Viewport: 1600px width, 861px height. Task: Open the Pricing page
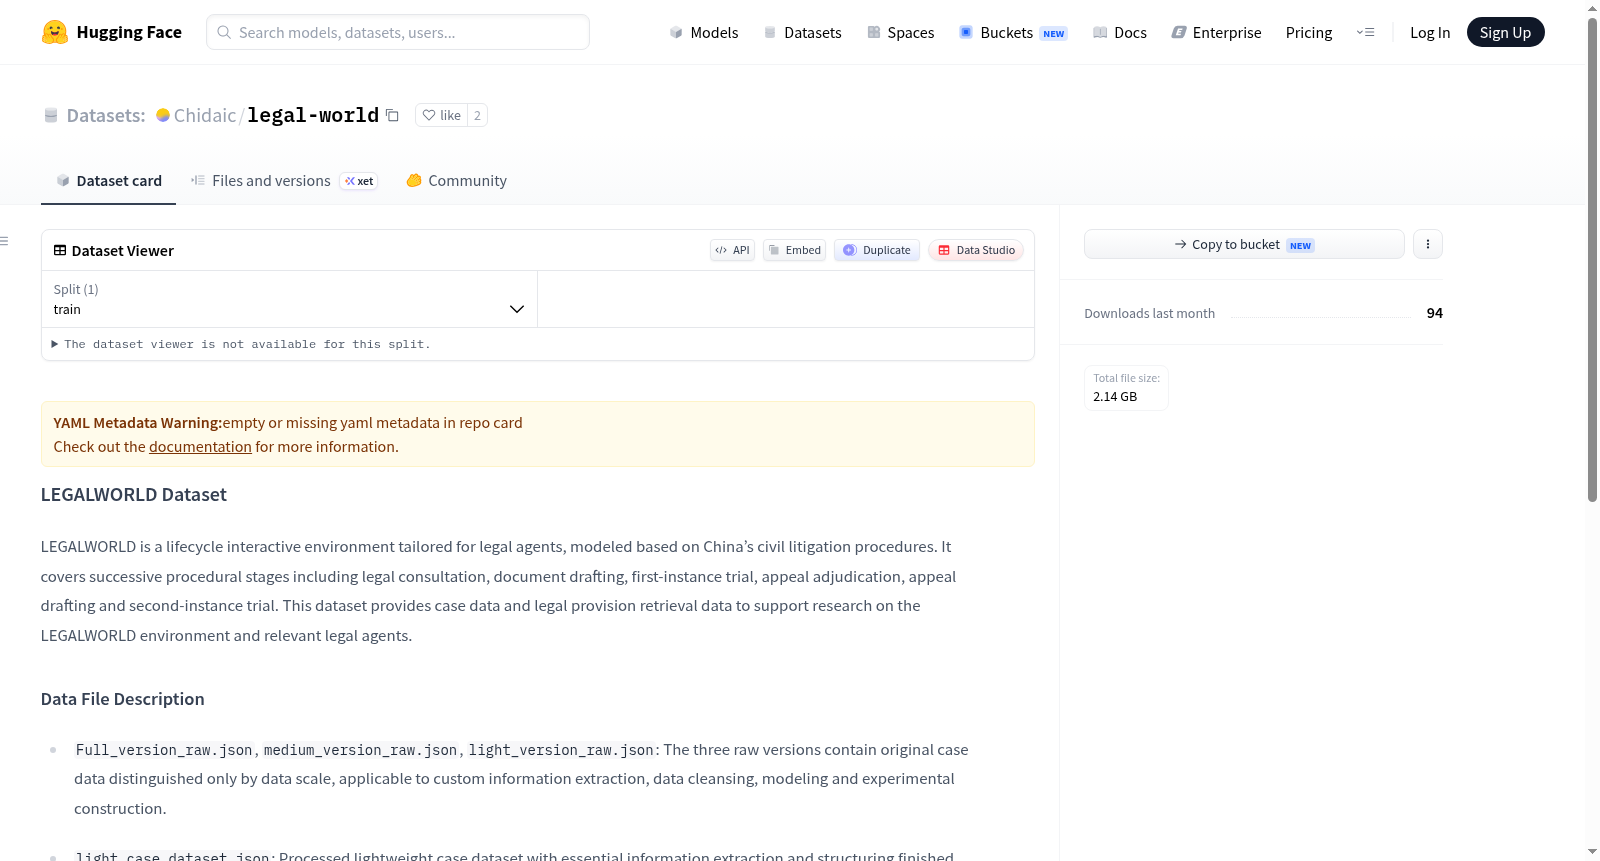click(1309, 32)
